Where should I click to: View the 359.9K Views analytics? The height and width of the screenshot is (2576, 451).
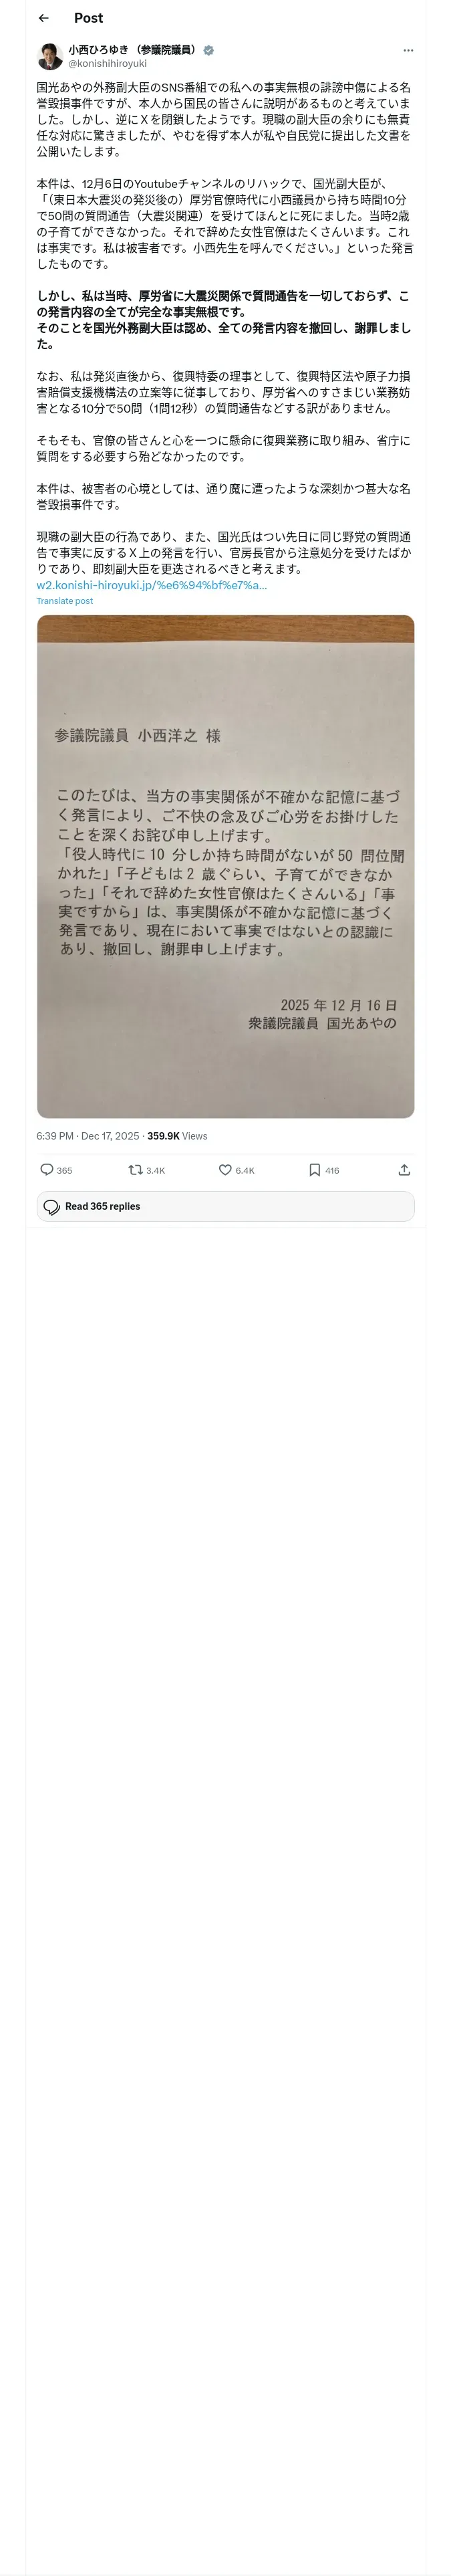tap(177, 1136)
